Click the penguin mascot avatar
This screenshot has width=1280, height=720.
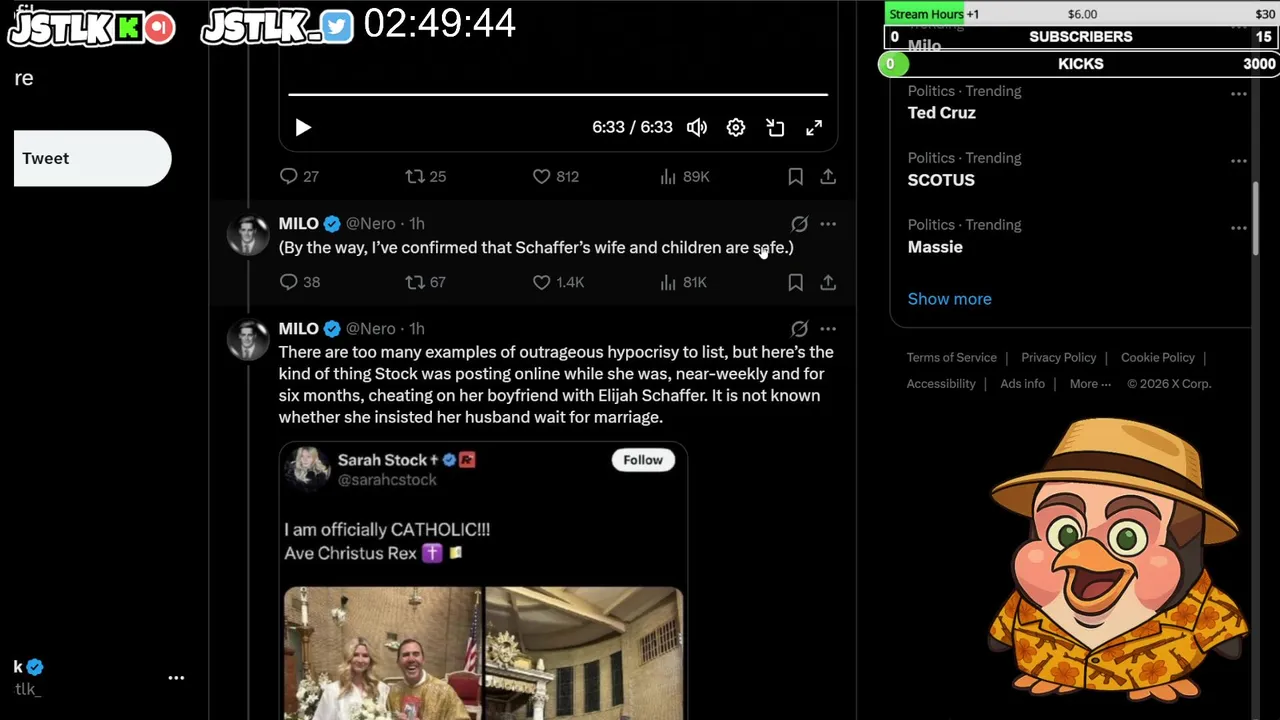click(x=1117, y=562)
